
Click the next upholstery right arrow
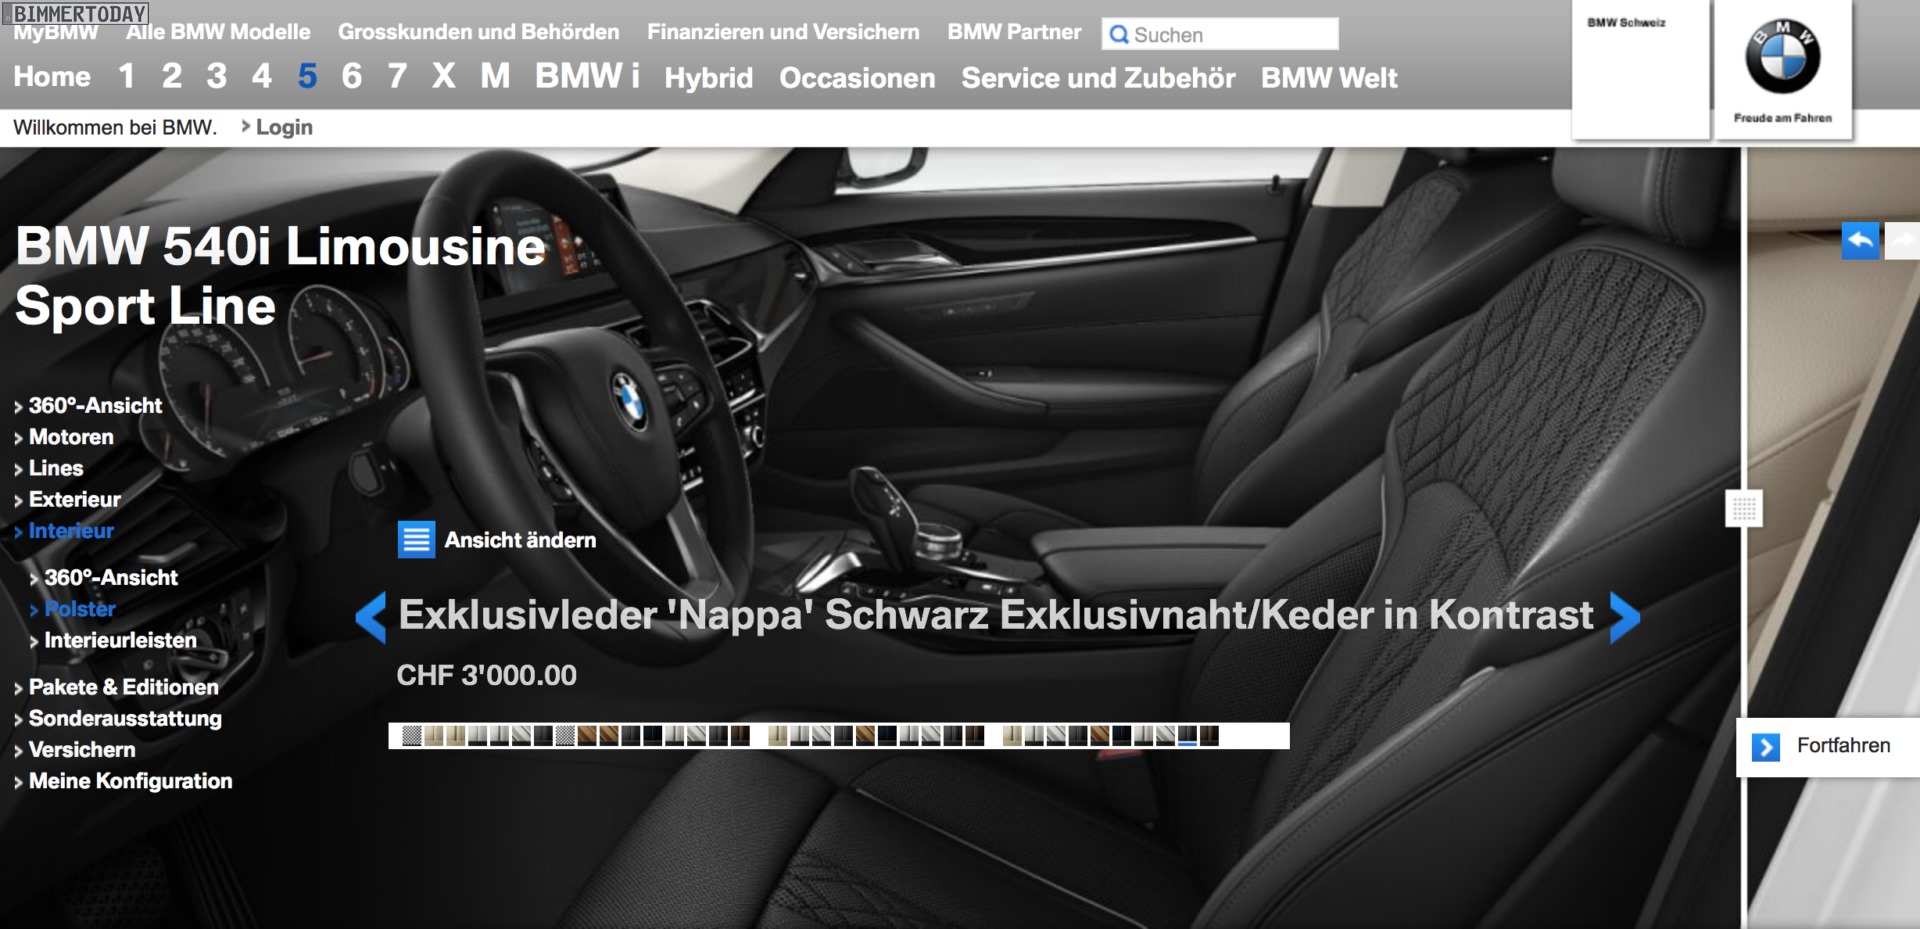point(1625,617)
